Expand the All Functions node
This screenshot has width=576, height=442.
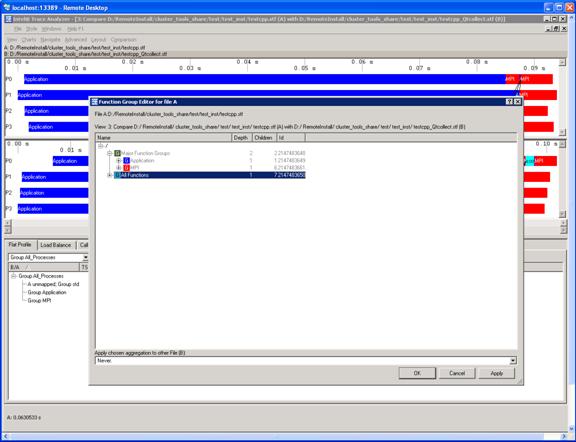click(109, 175)
